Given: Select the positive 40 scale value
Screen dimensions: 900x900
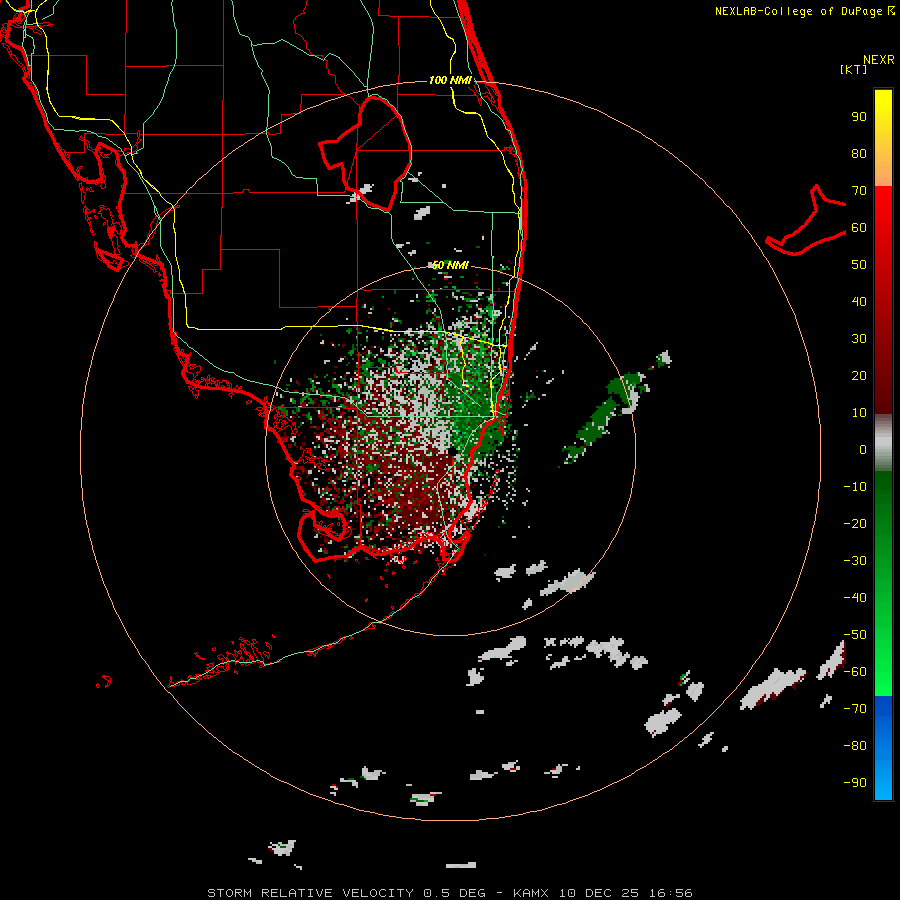Looking at the screenshot, I should 859,302.
